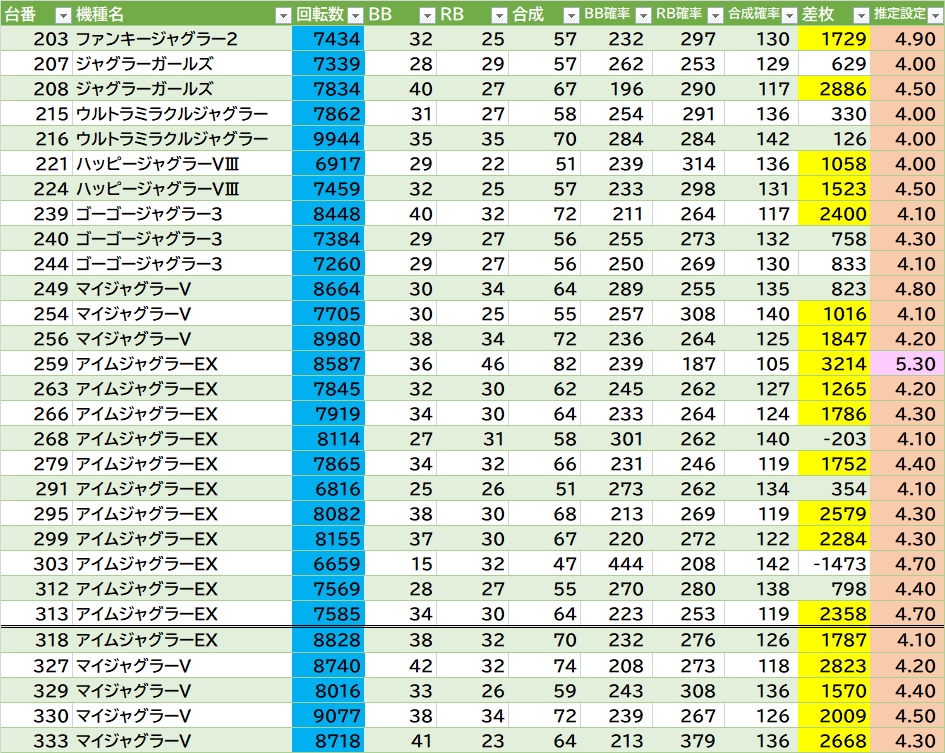Click machine number 249 cell

pos(37,289)
